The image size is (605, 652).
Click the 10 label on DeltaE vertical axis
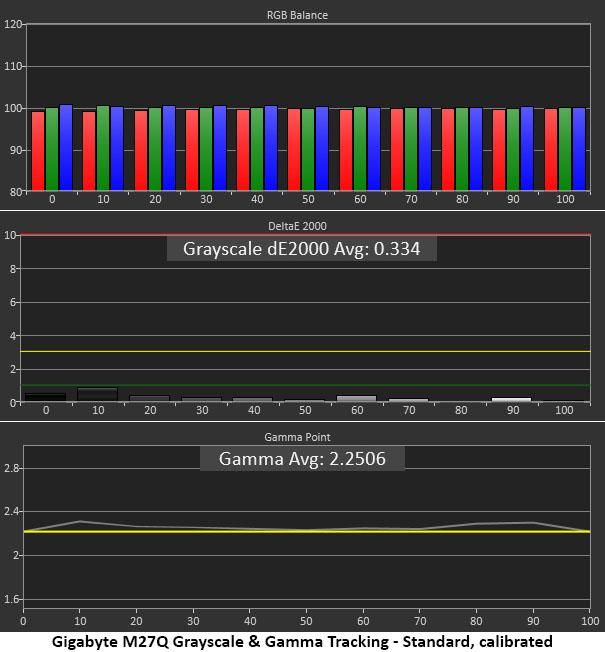[x=10, y=235]
